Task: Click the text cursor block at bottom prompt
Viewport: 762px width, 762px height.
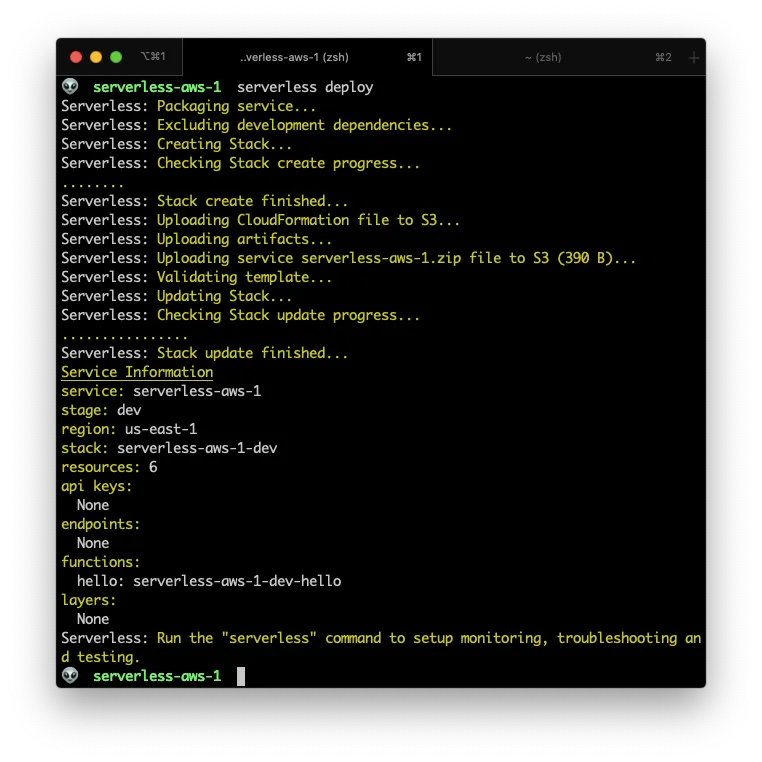Action: click(241, 676)
